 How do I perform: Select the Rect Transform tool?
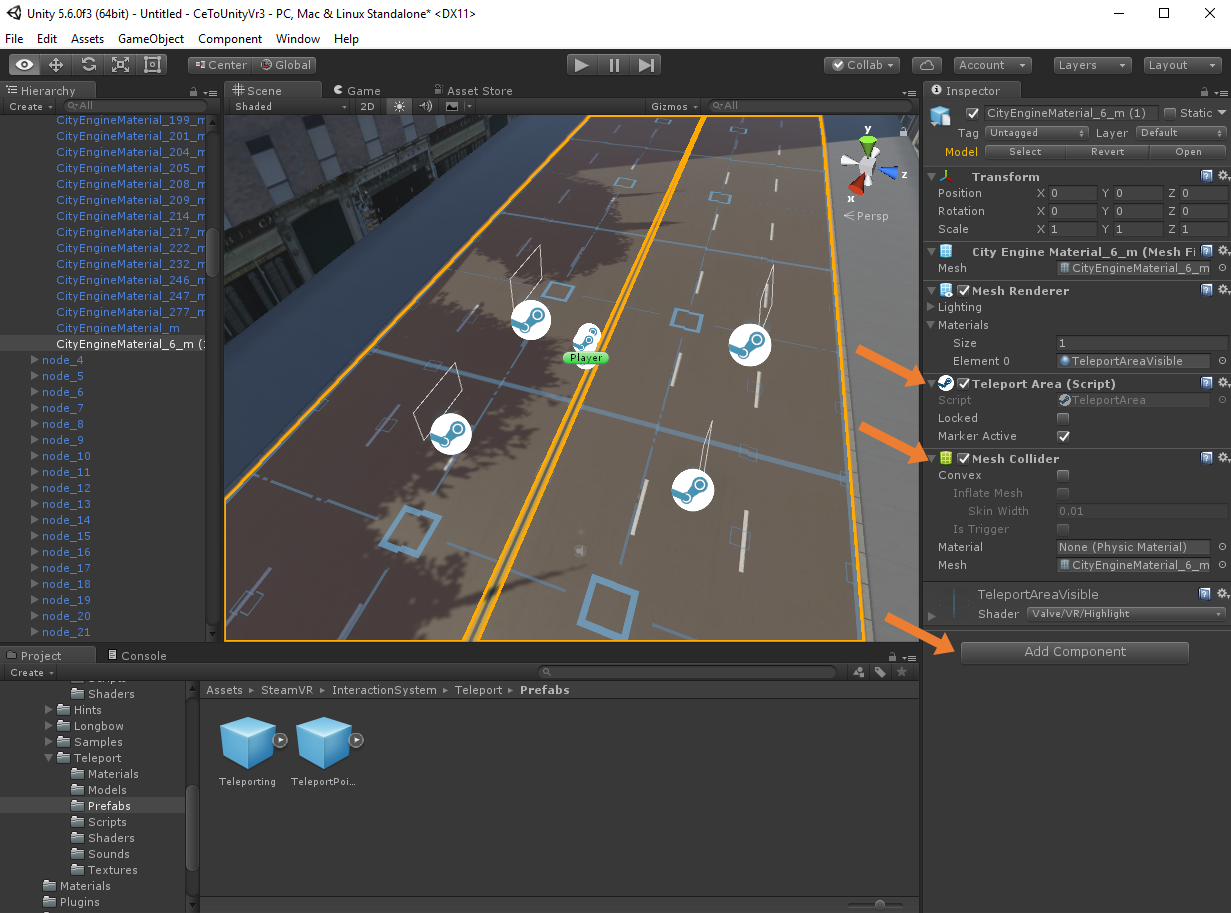153,65
